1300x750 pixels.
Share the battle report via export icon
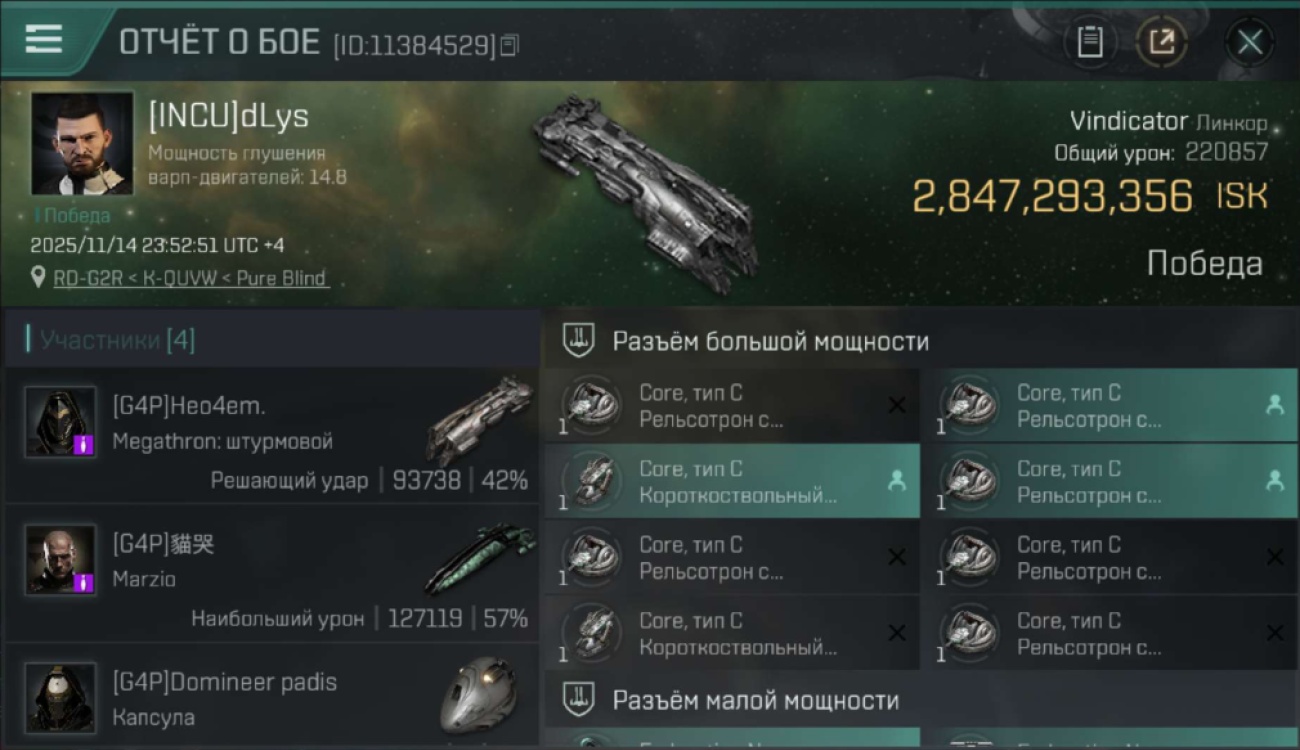click(1162, 42)
